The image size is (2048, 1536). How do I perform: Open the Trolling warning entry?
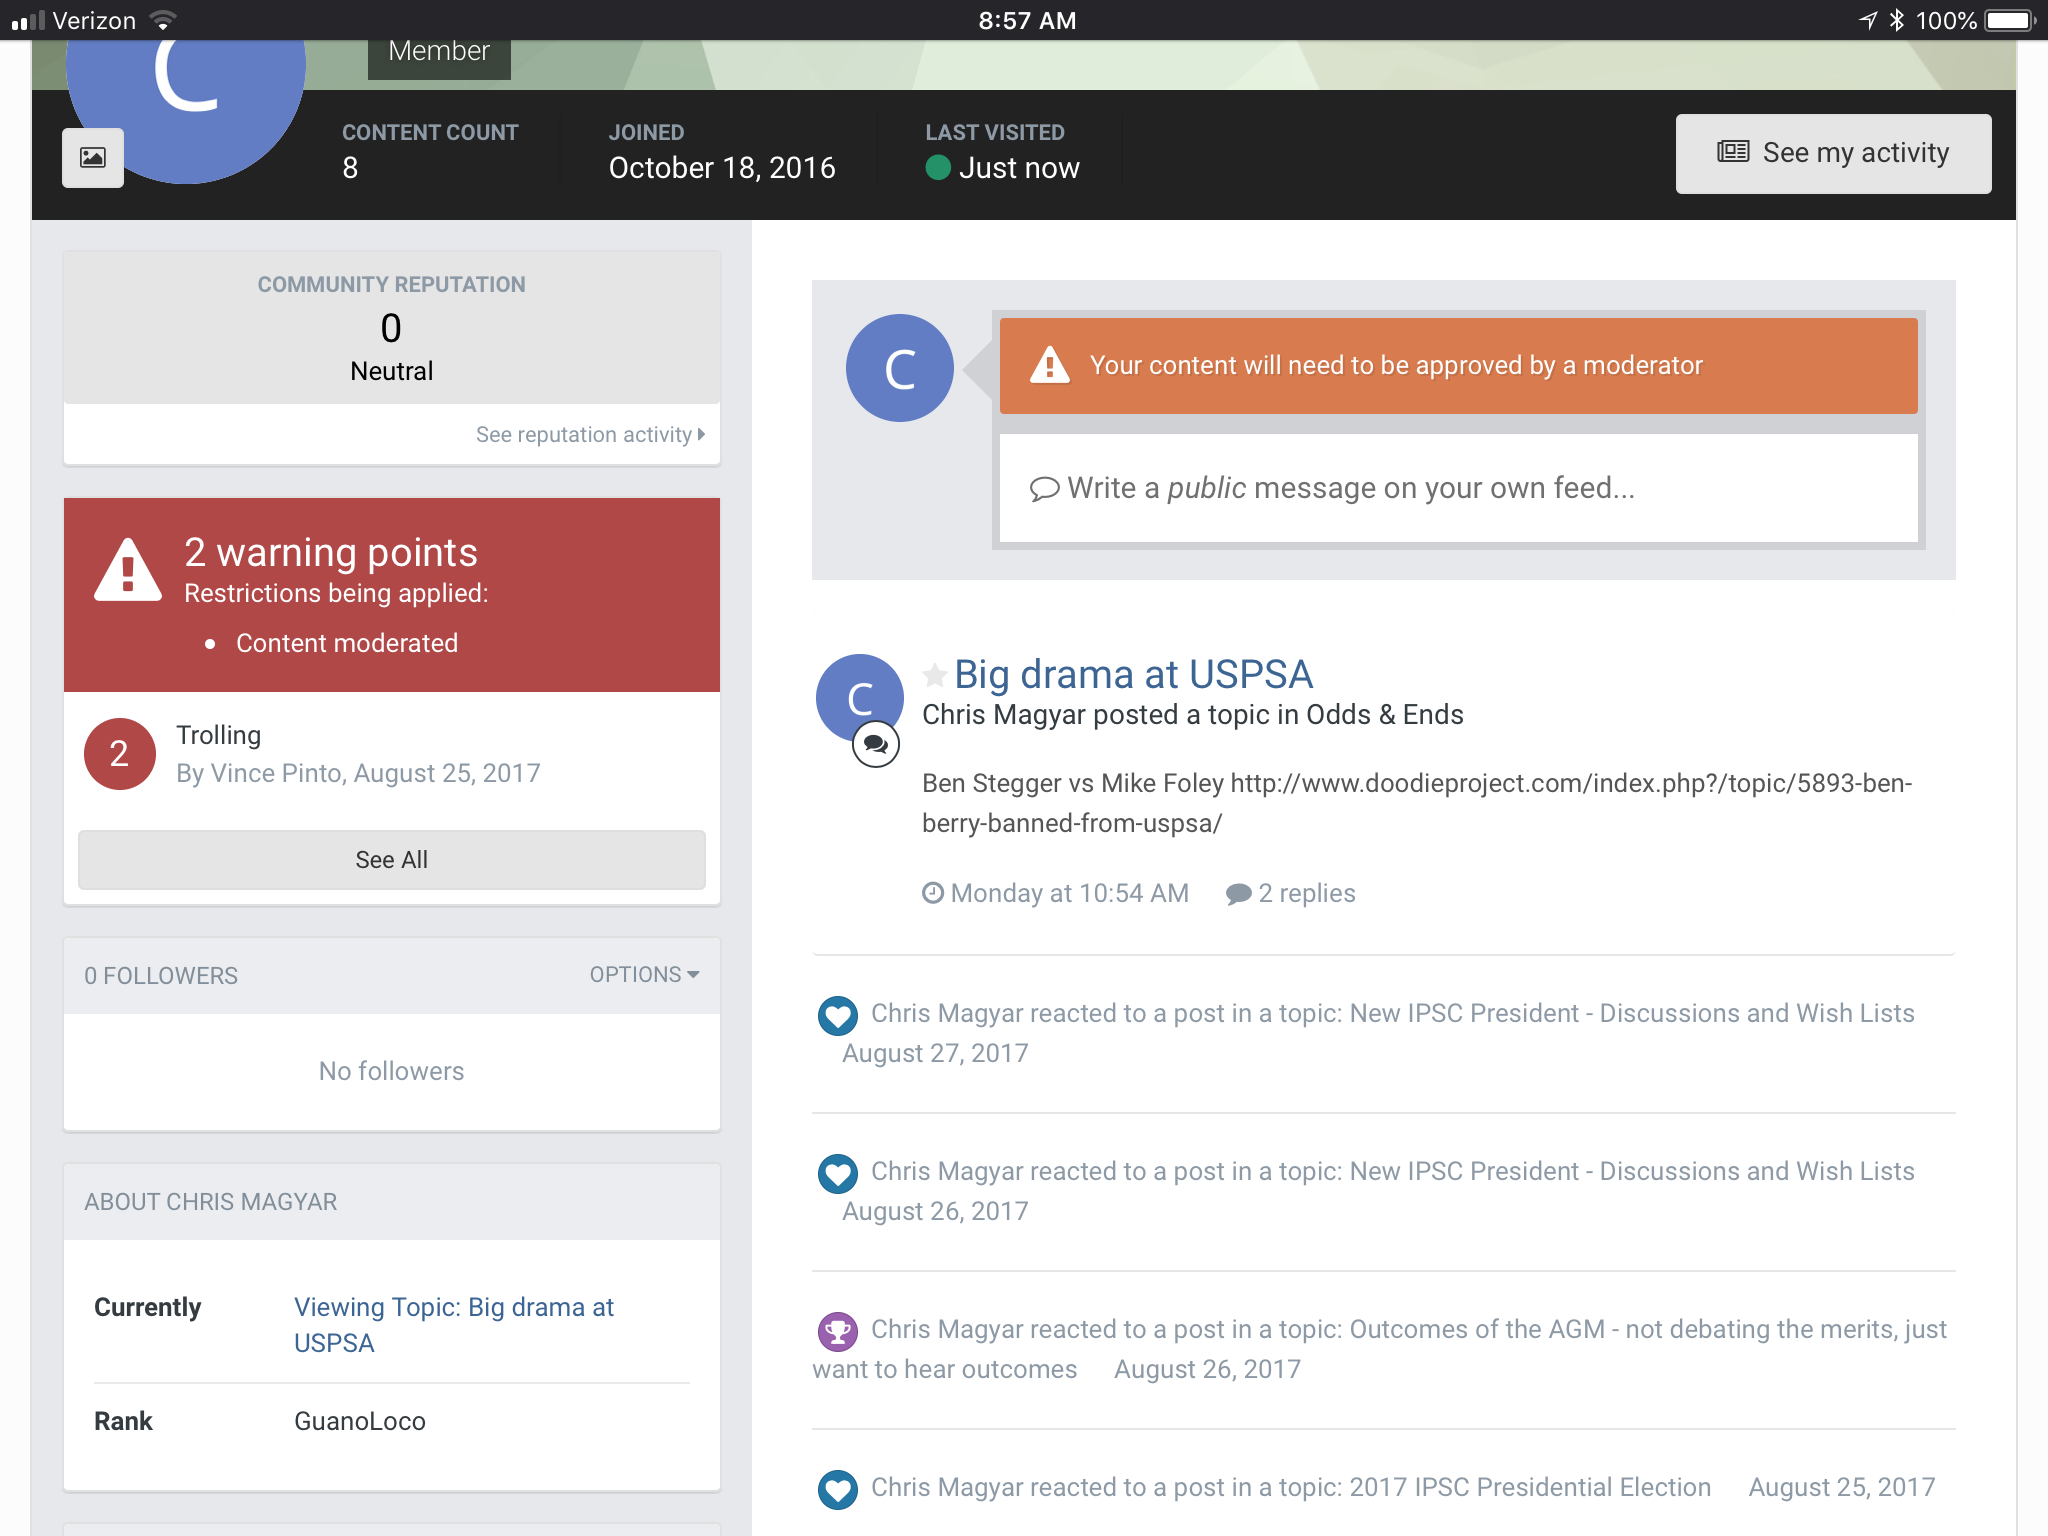pos(219,735)
